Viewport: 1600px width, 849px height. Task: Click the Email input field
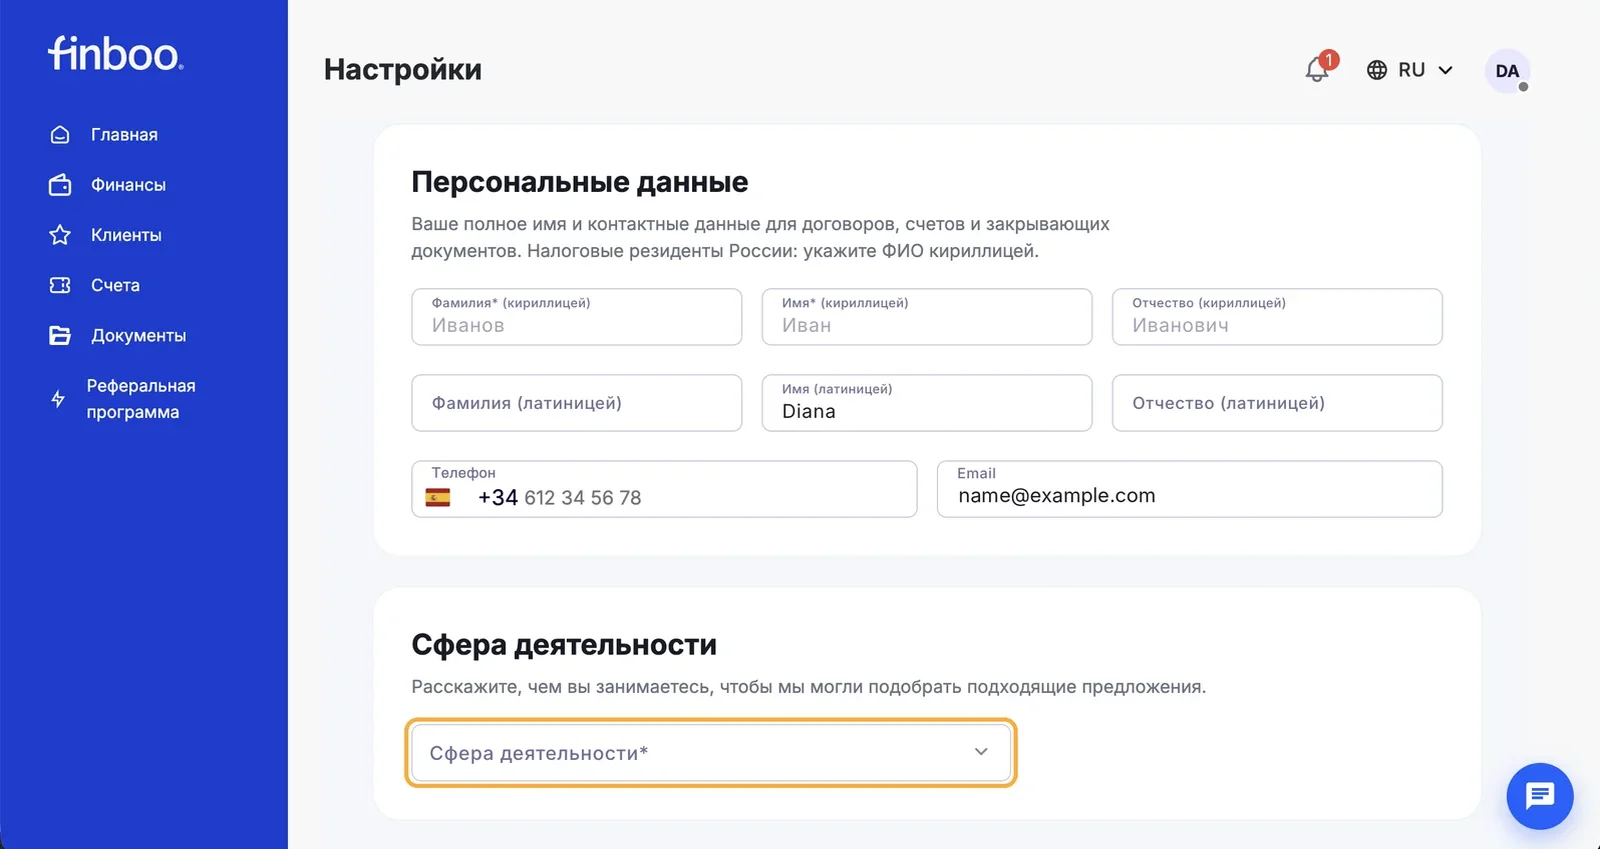point(1190,489)
